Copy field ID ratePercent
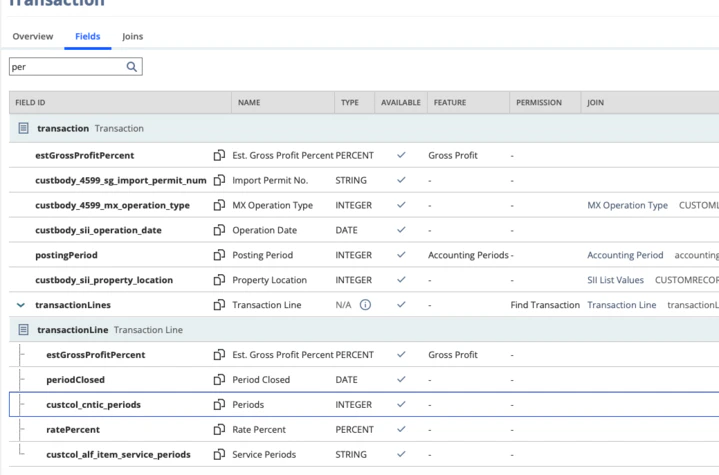This screenshot has height=475, width=719. (219, 429)
